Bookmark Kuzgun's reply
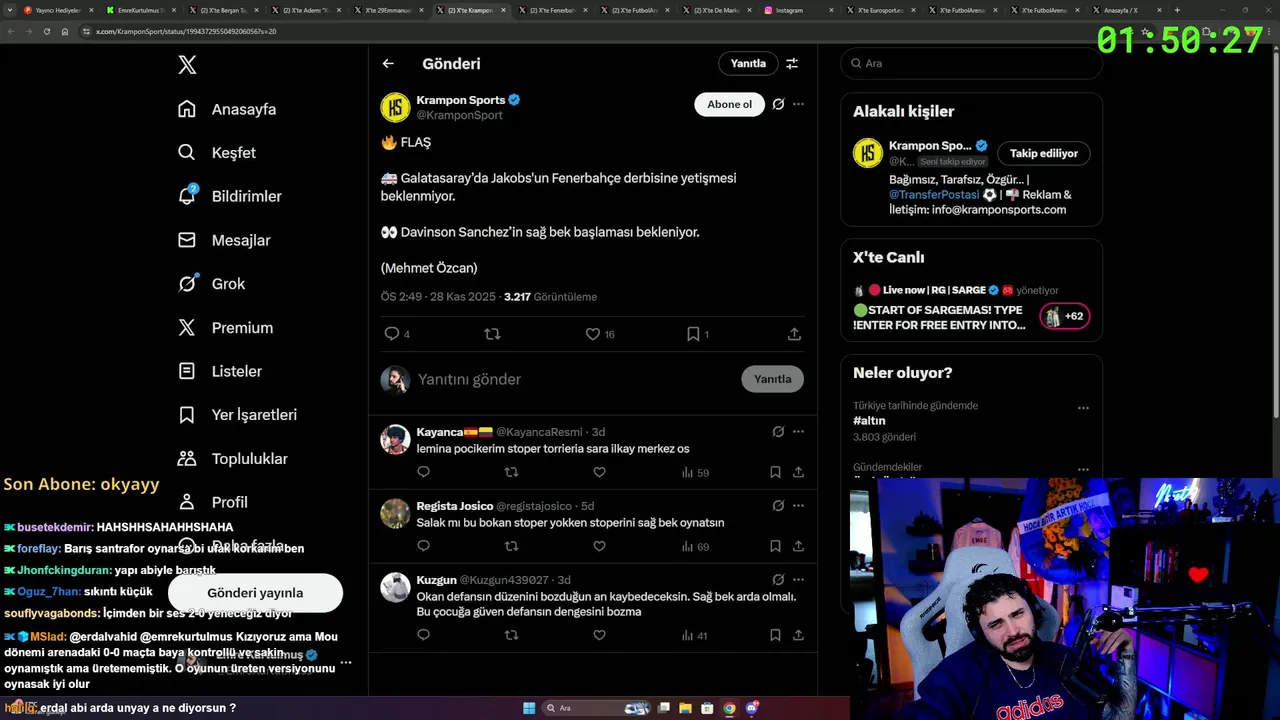Viewport: 1280px width, 720px height. pyautogui.click(x=775, y=635)
